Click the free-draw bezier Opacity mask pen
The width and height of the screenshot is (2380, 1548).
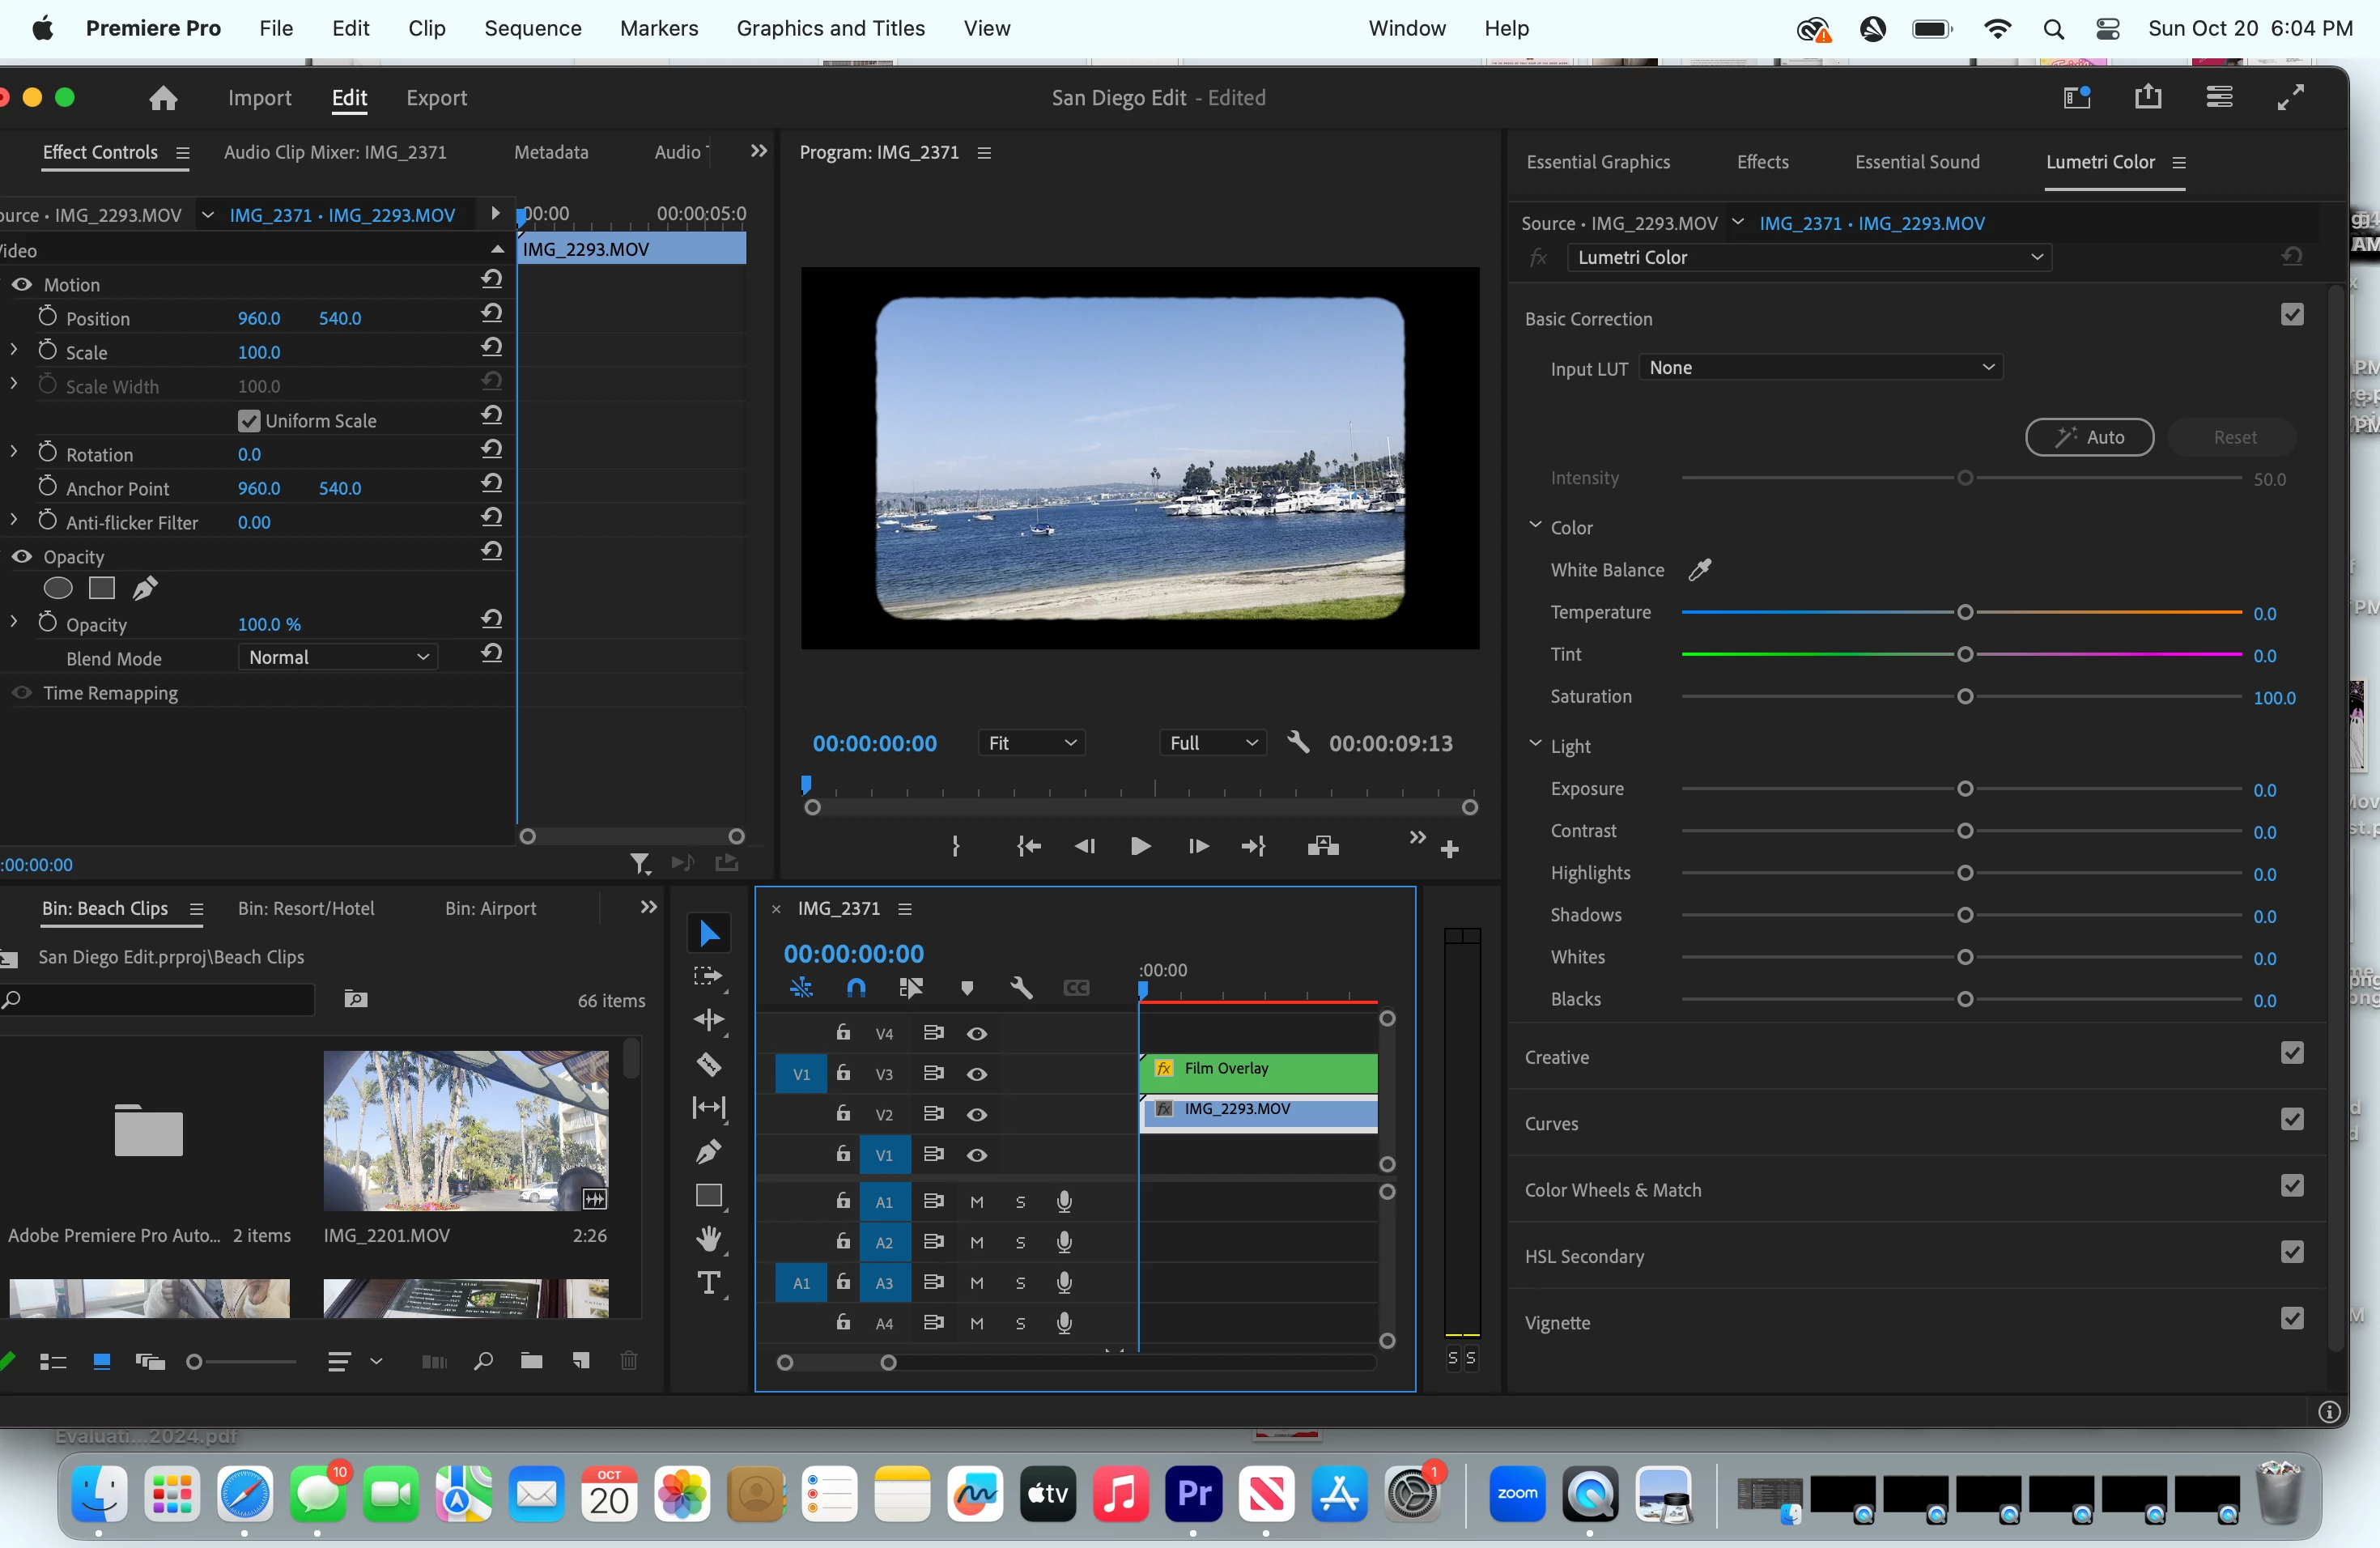pos(145,589)
